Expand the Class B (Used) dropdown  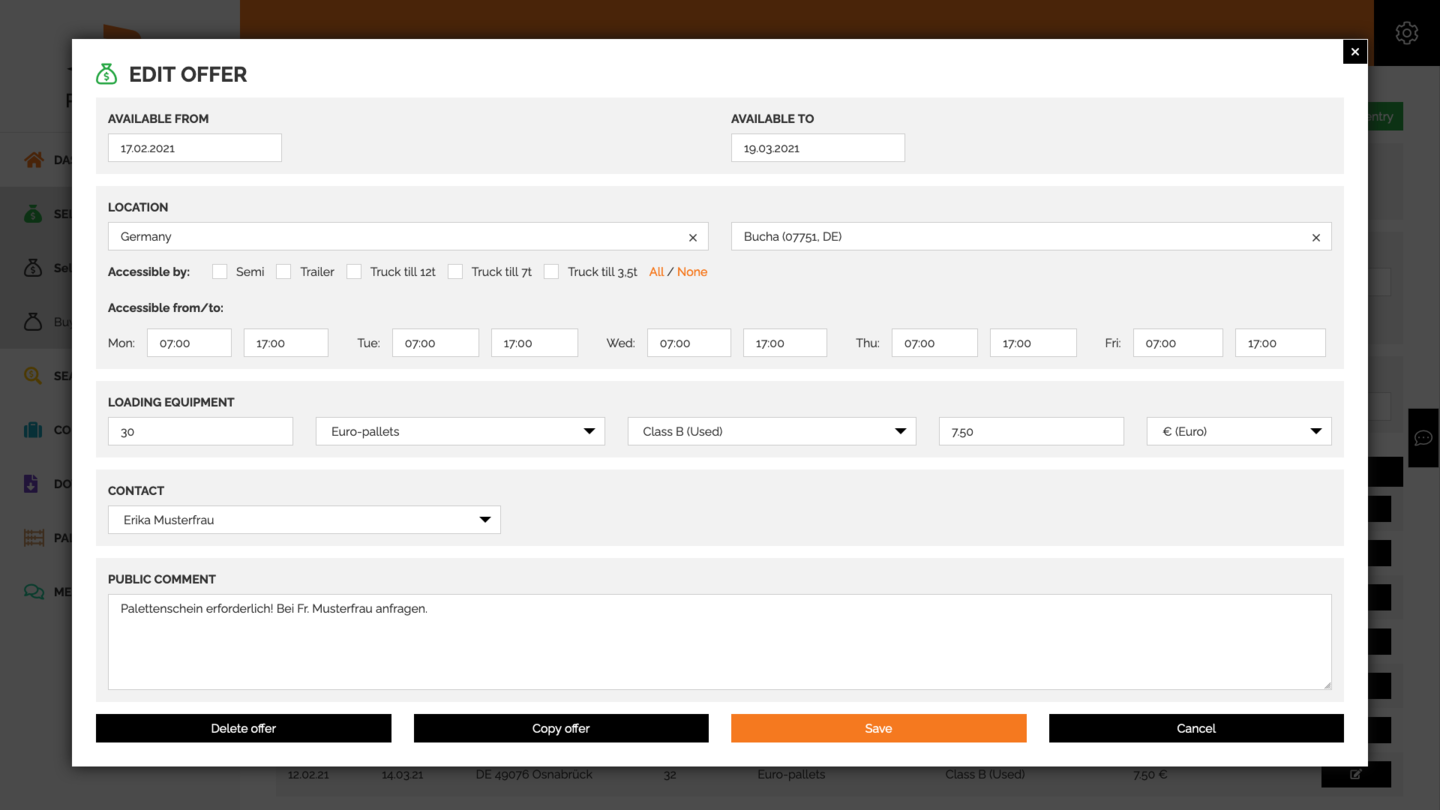click(771, 432)
